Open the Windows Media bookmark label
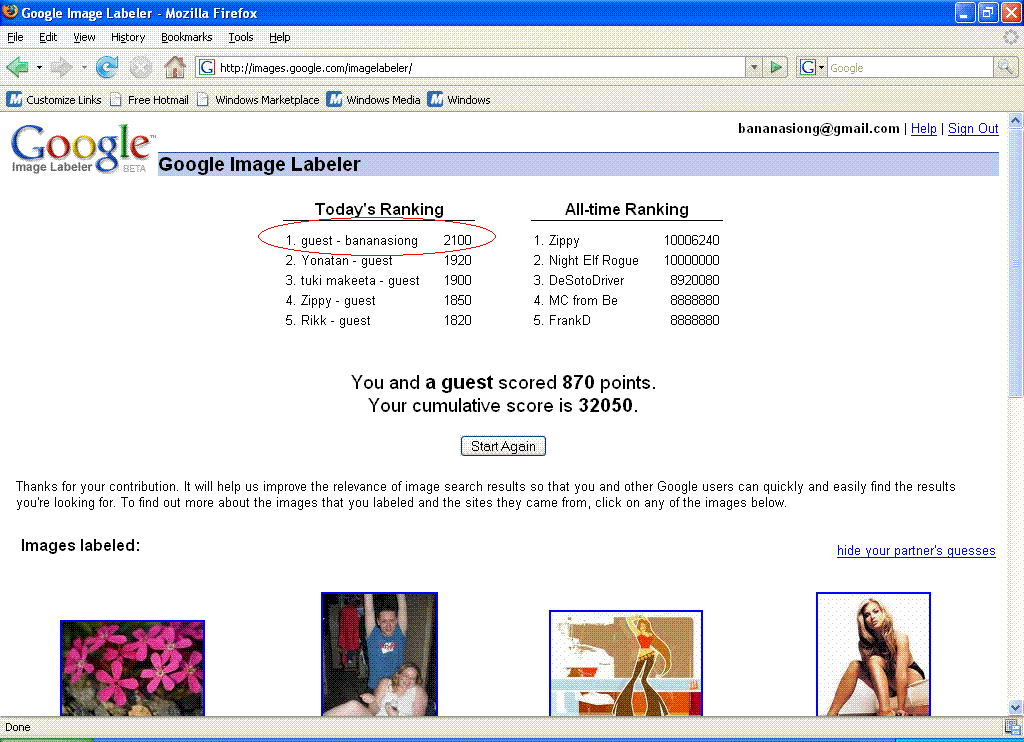Screen dimensions: 1024x742 [383, 100]
